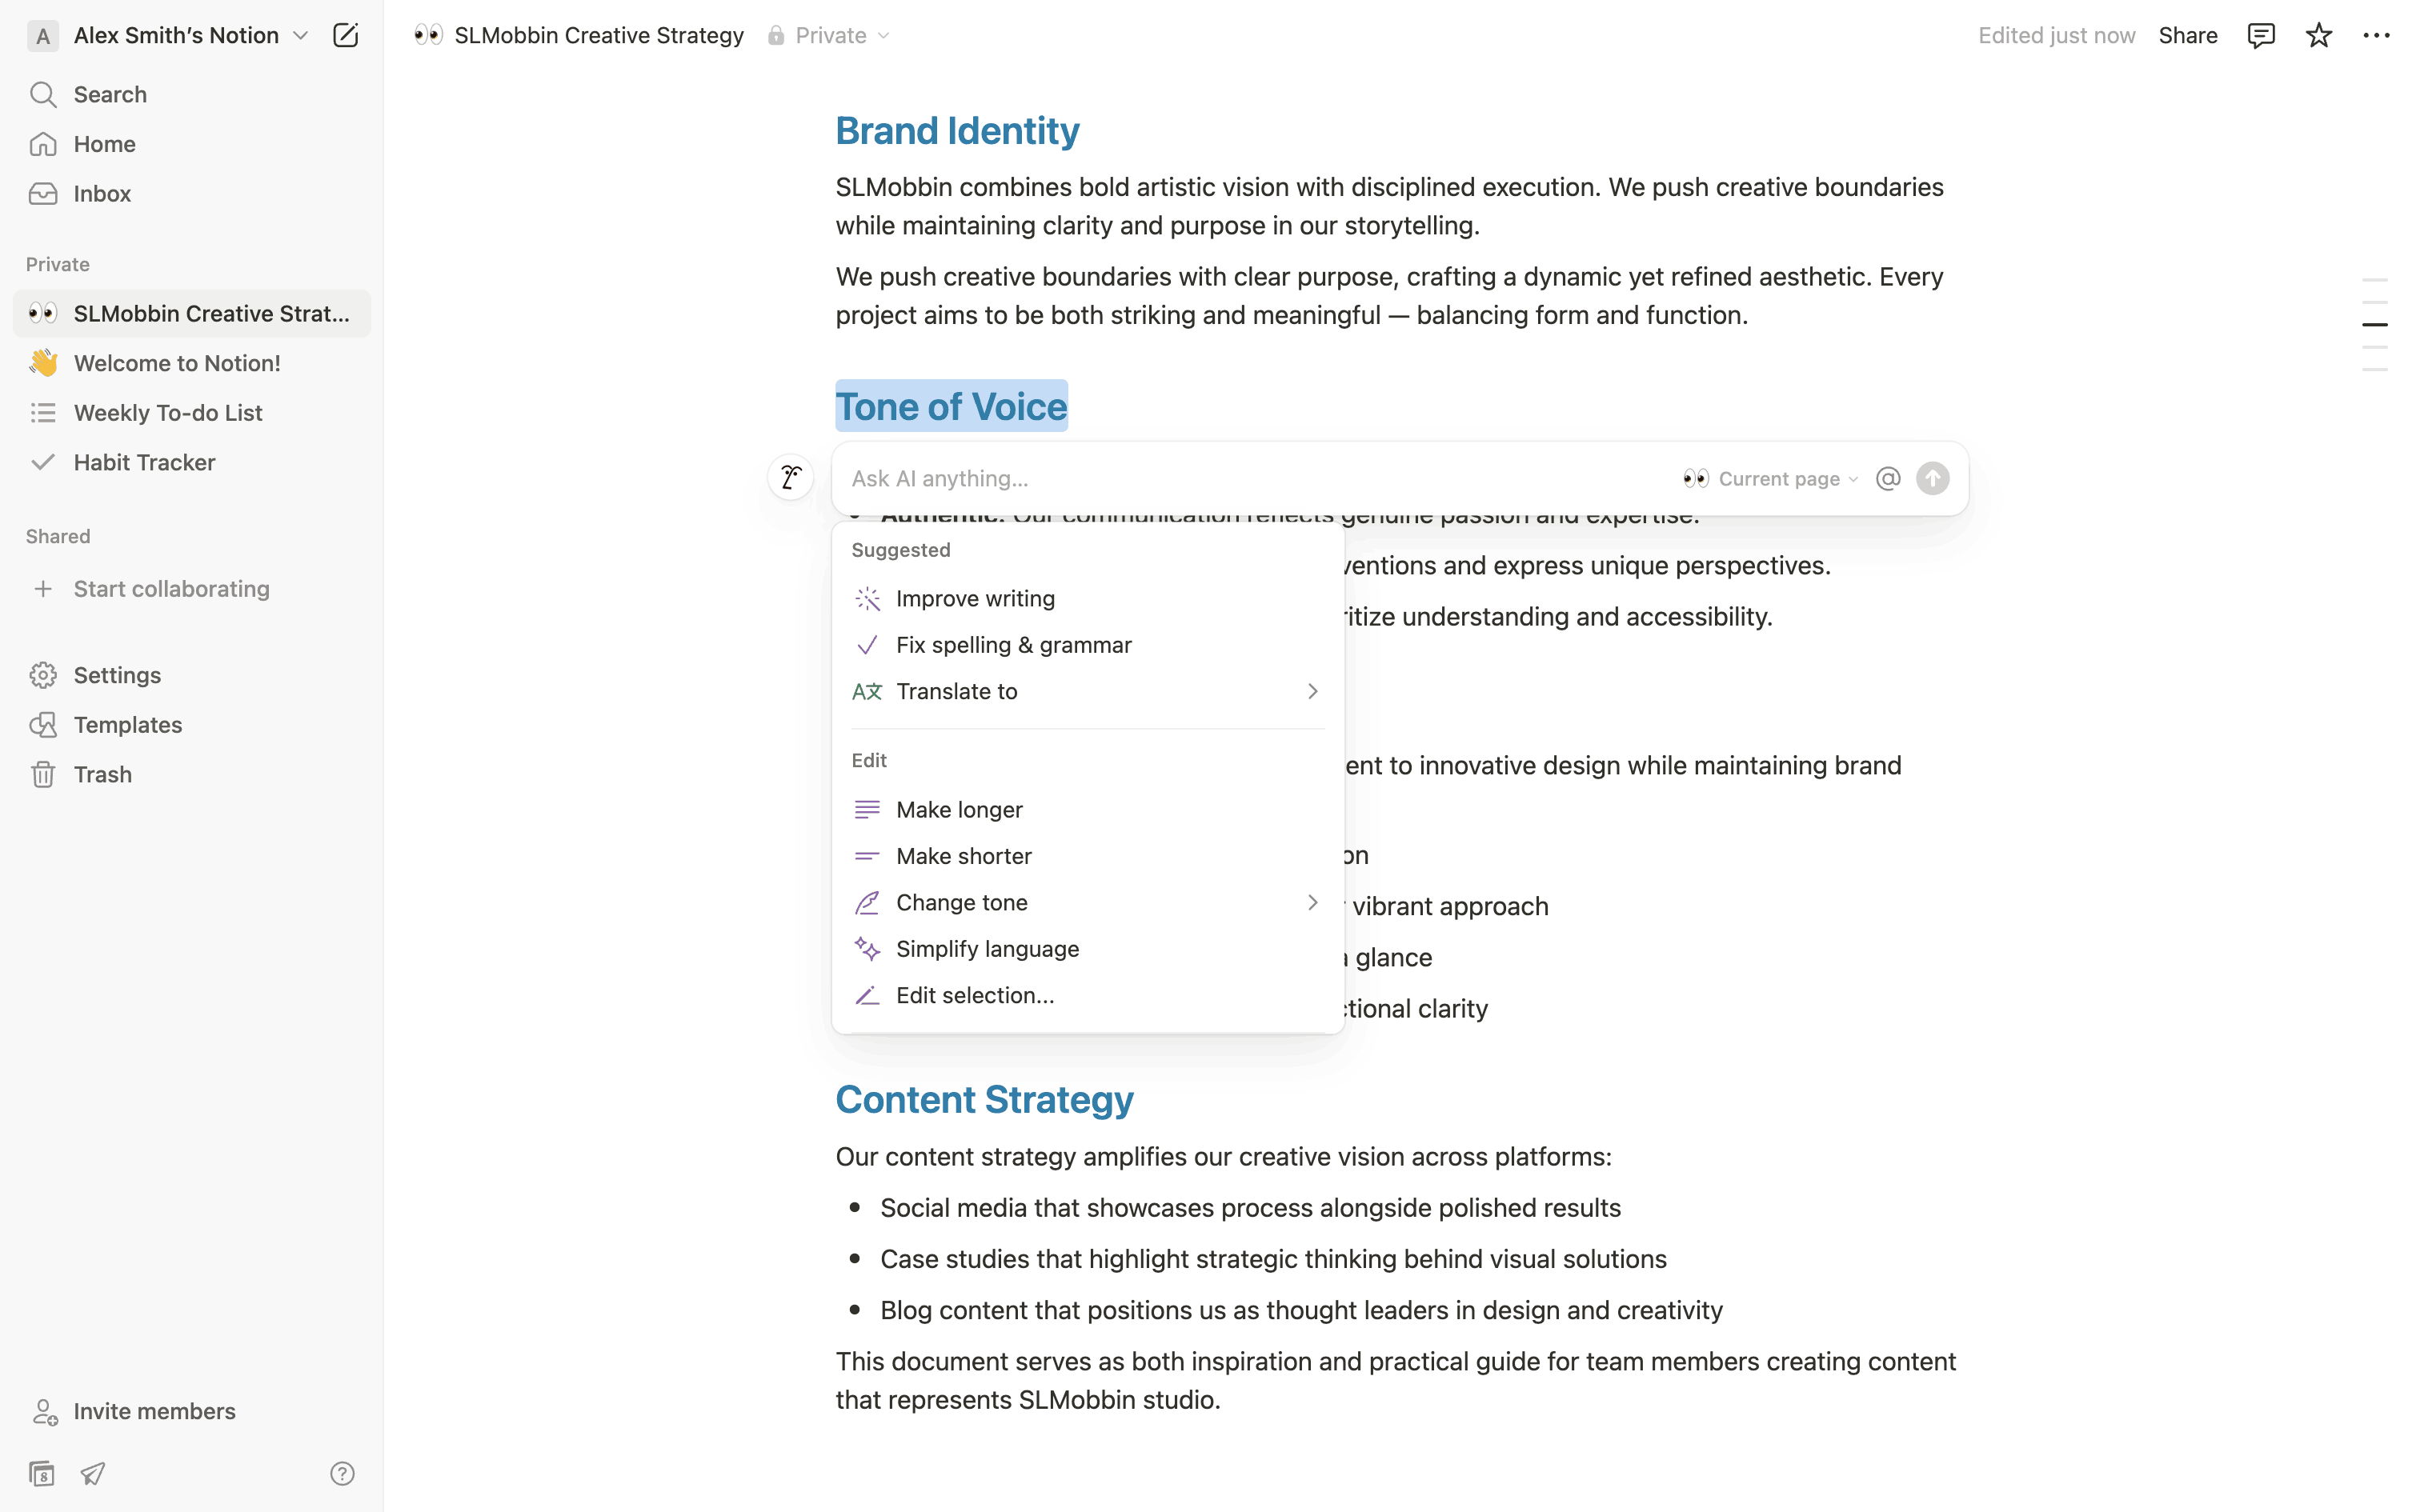Image resolution: width=2420 pixels, height=1512 pixels.
Task: Expand the Translate to submenu
Action: 1087,692
